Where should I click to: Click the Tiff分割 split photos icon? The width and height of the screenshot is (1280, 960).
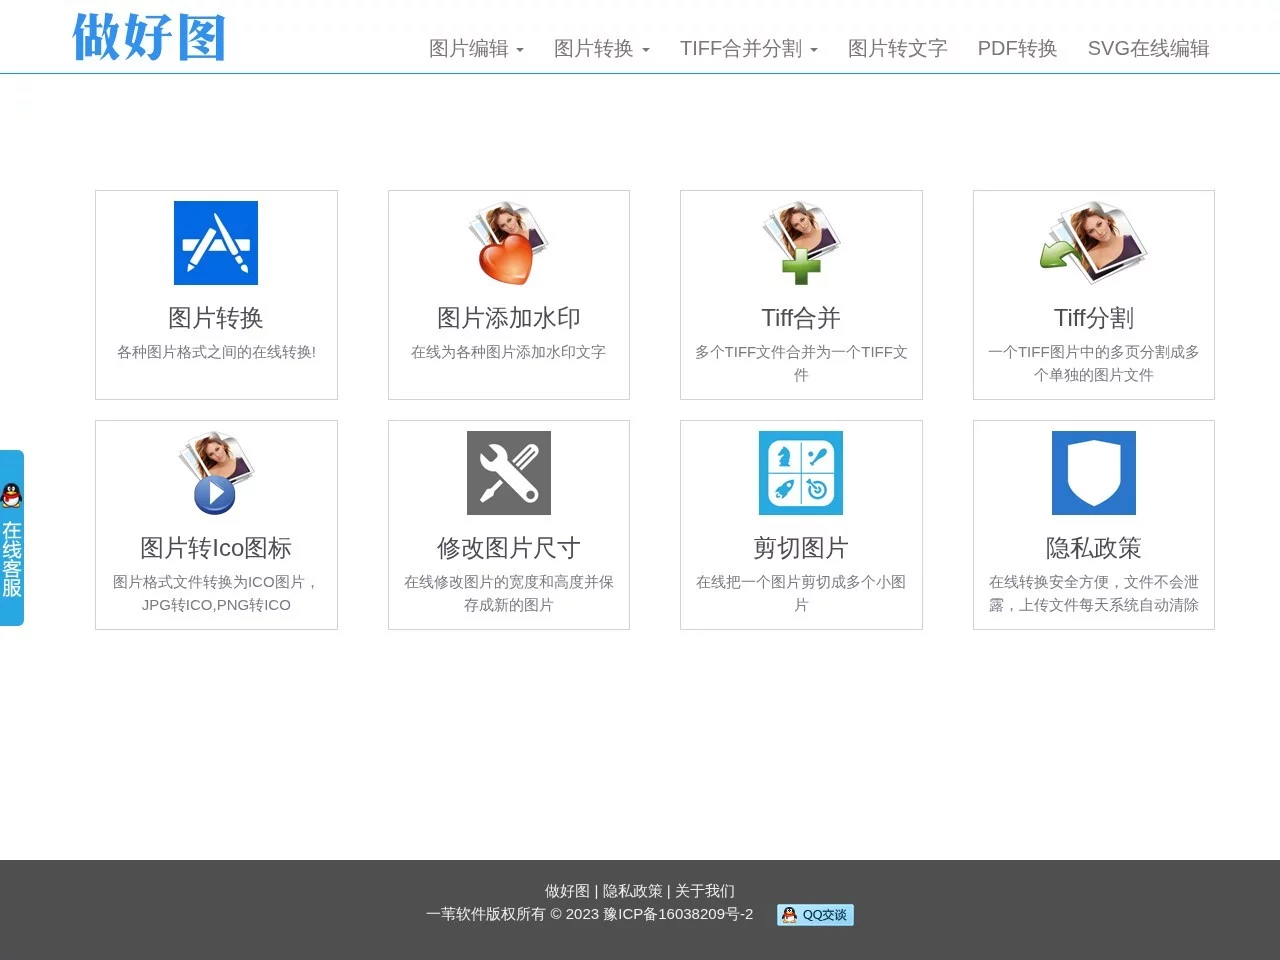point(1093,242)
